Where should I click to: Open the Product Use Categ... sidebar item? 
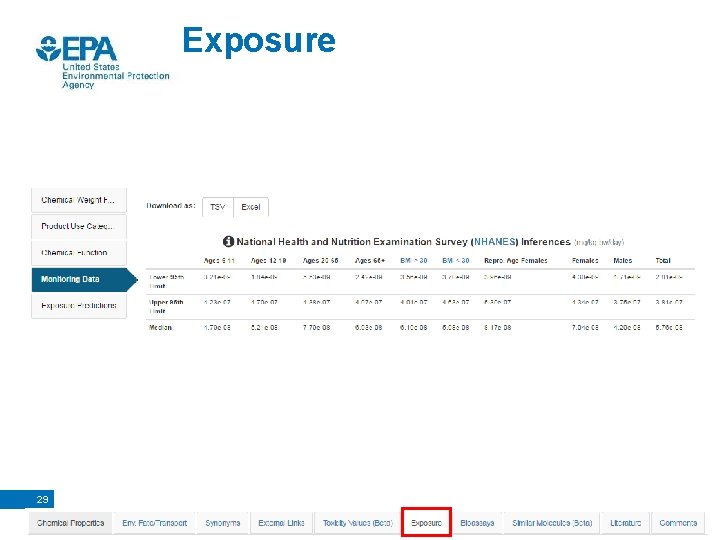[79, 226]
